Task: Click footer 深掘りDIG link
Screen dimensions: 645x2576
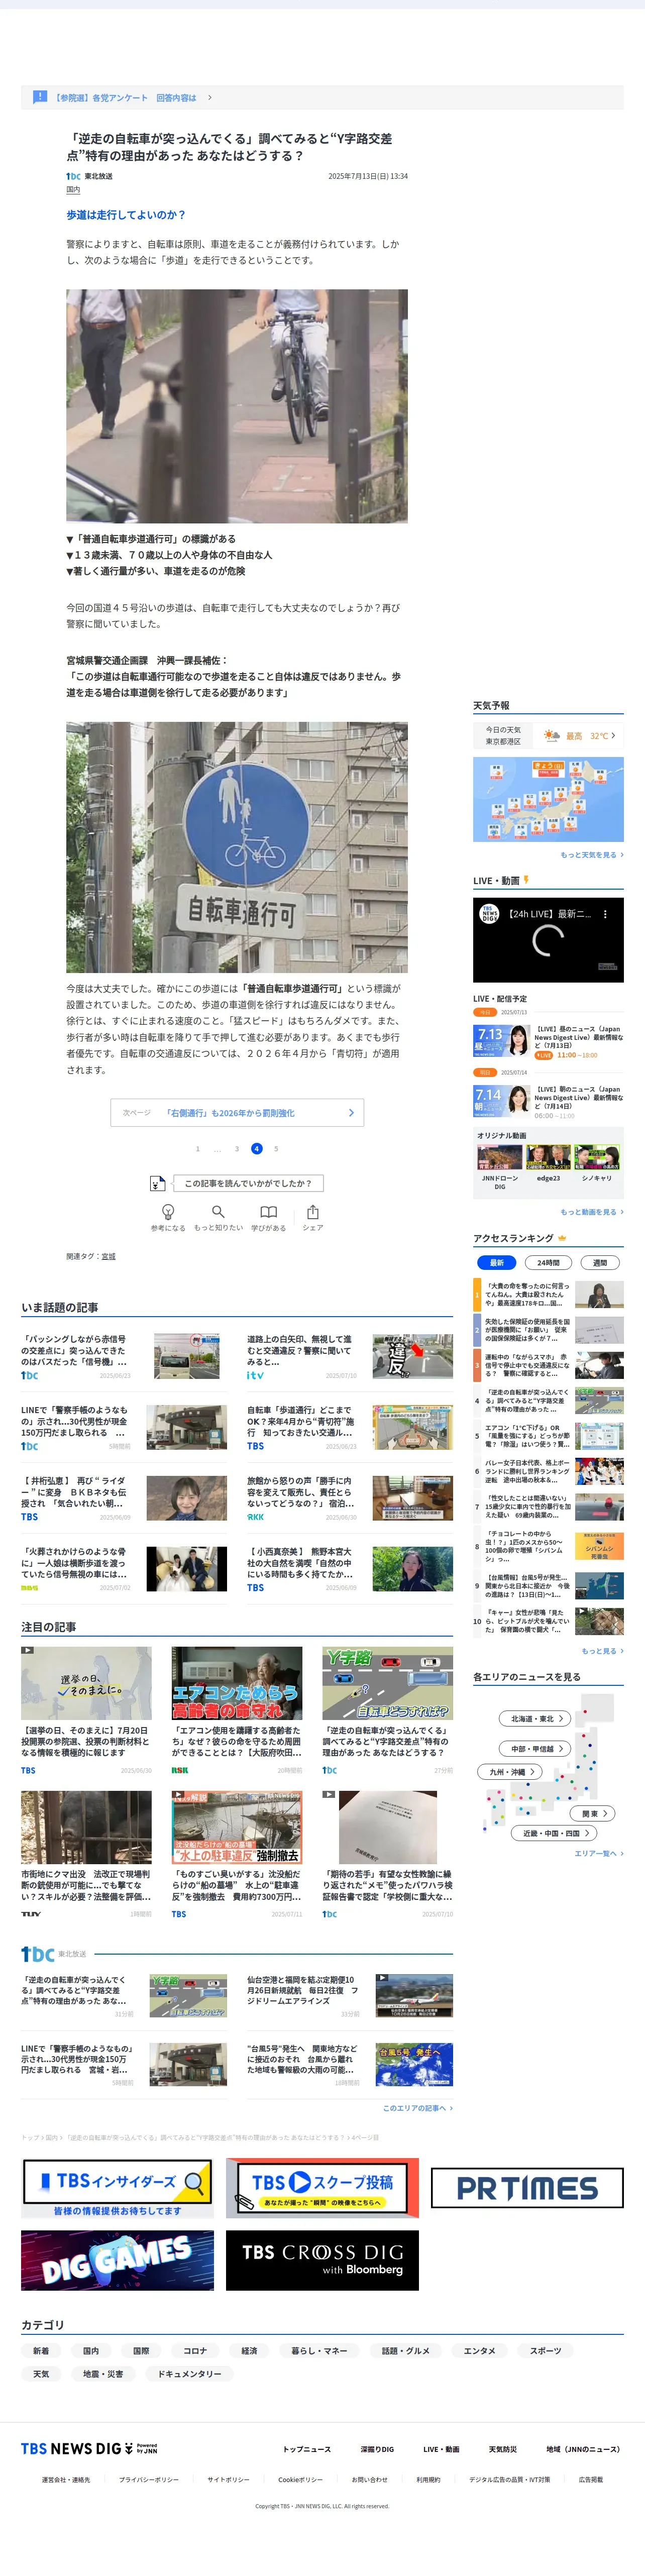Action: [x=377, y=2449]
